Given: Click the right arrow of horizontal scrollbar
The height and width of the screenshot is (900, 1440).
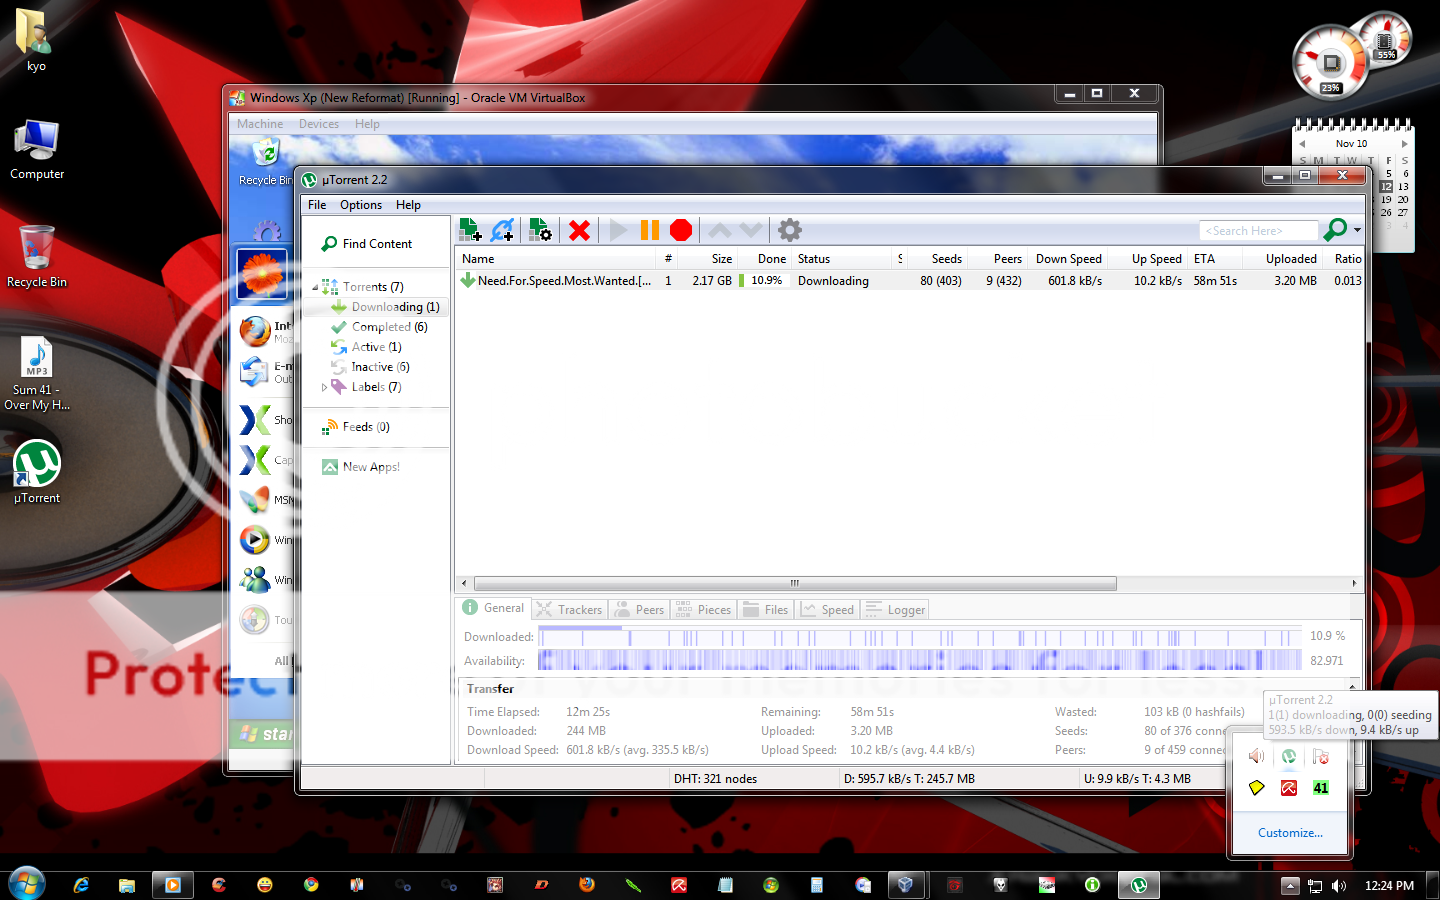Looking at the screenshot, I should 1354,583.
